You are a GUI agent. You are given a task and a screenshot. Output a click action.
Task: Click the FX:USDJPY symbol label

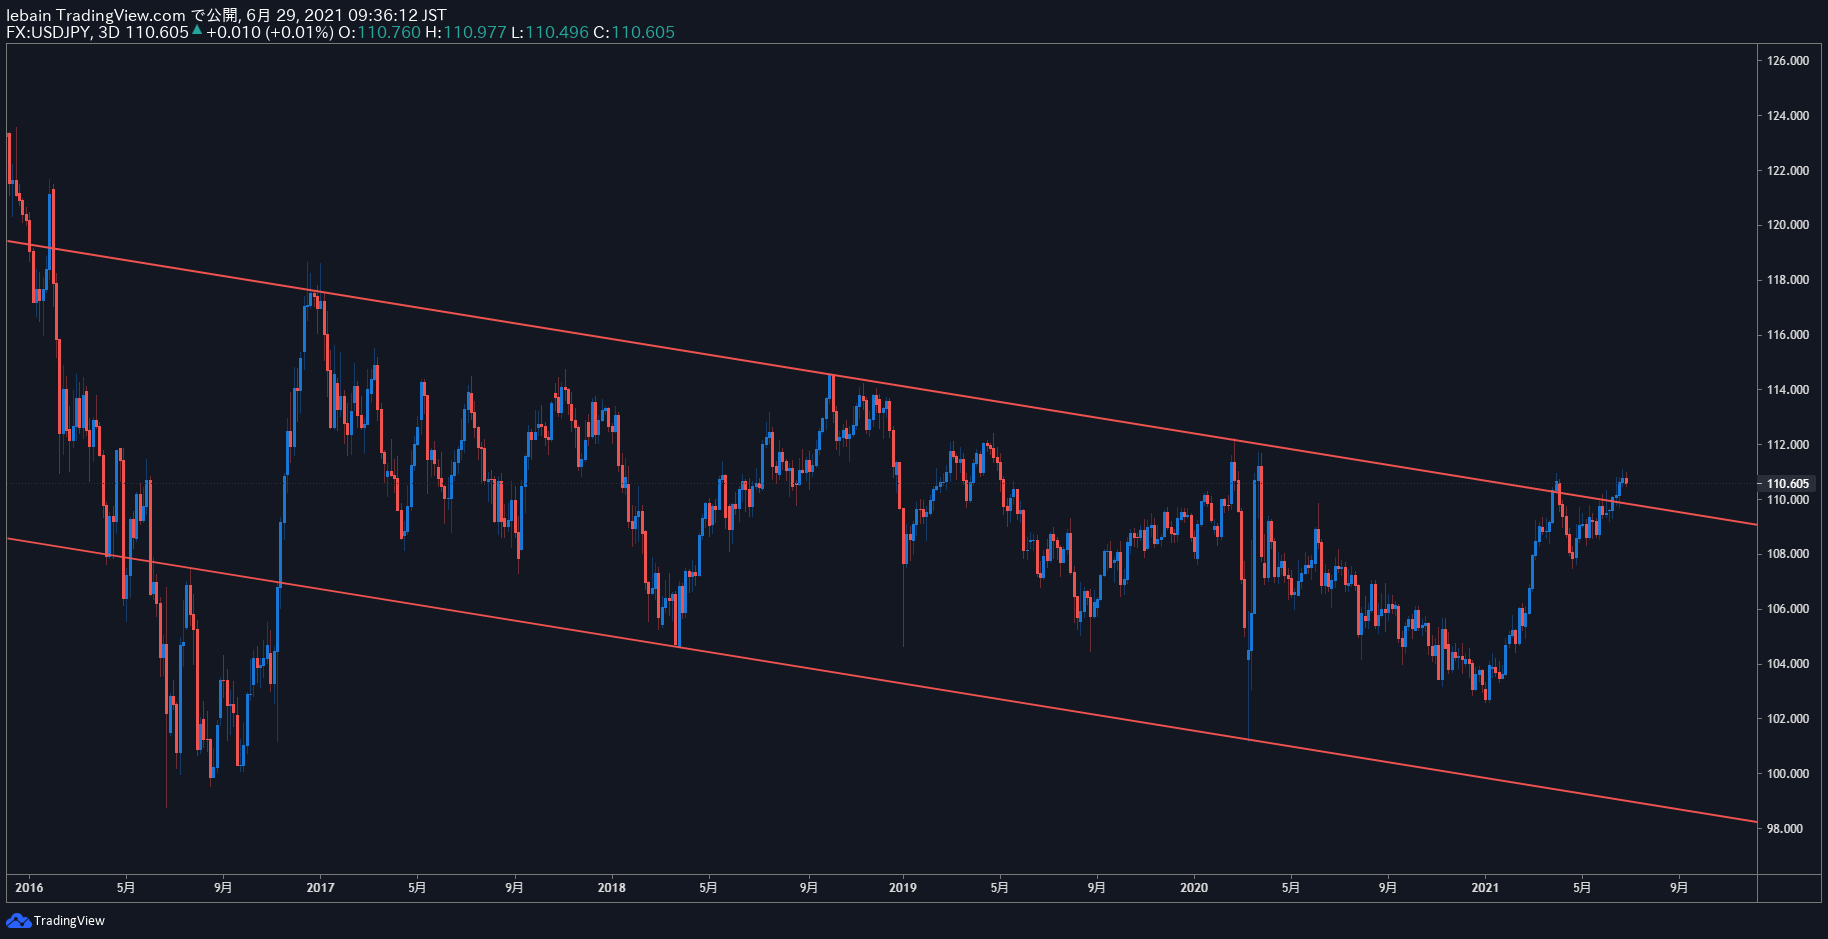click(48, 32)
